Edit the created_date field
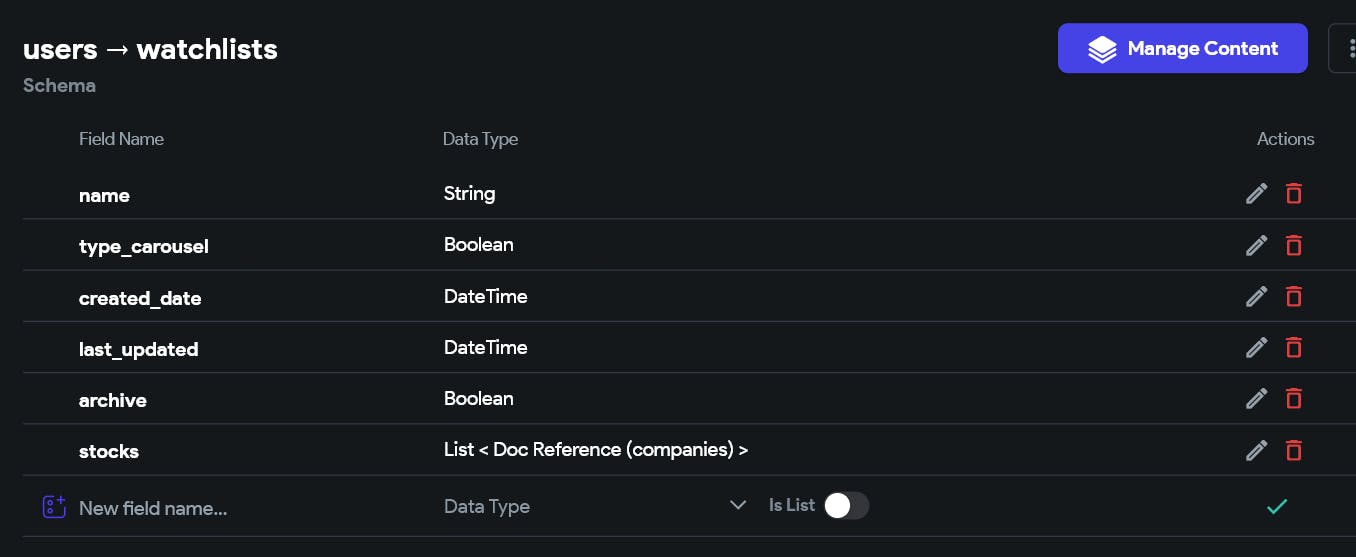 pyautogui.click(x=1257, y=296)
